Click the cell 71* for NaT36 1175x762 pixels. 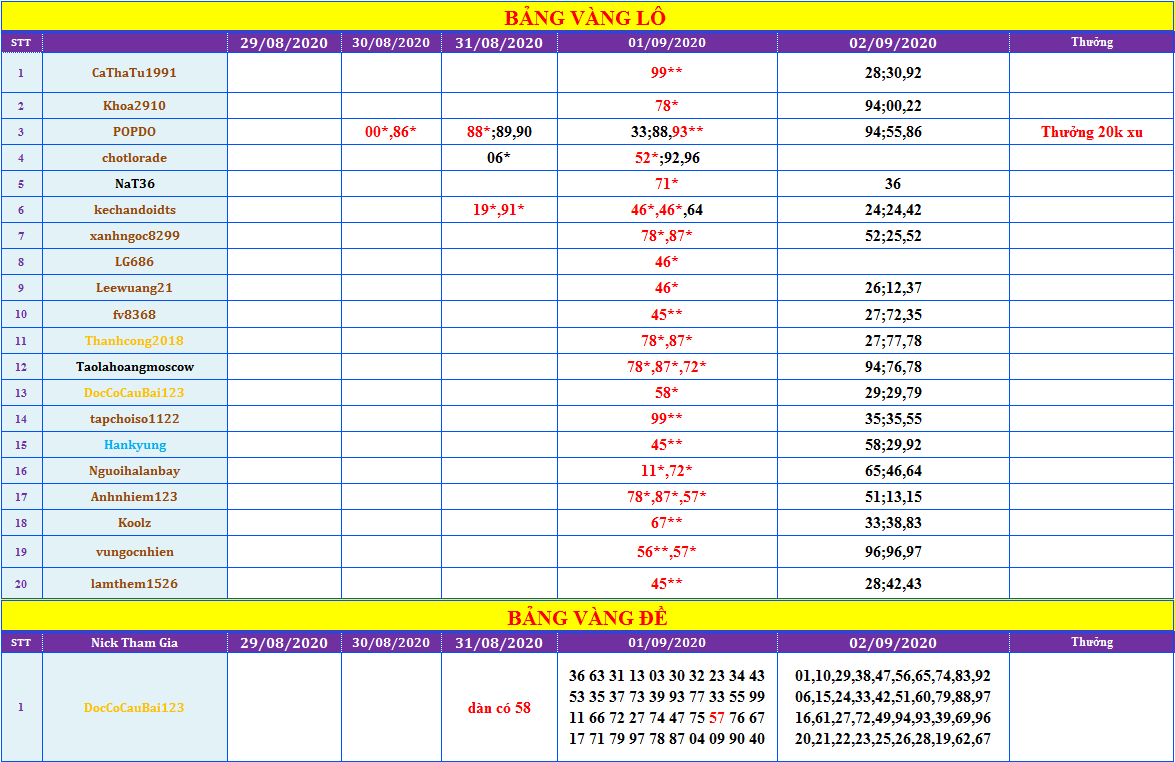(667, 184)
